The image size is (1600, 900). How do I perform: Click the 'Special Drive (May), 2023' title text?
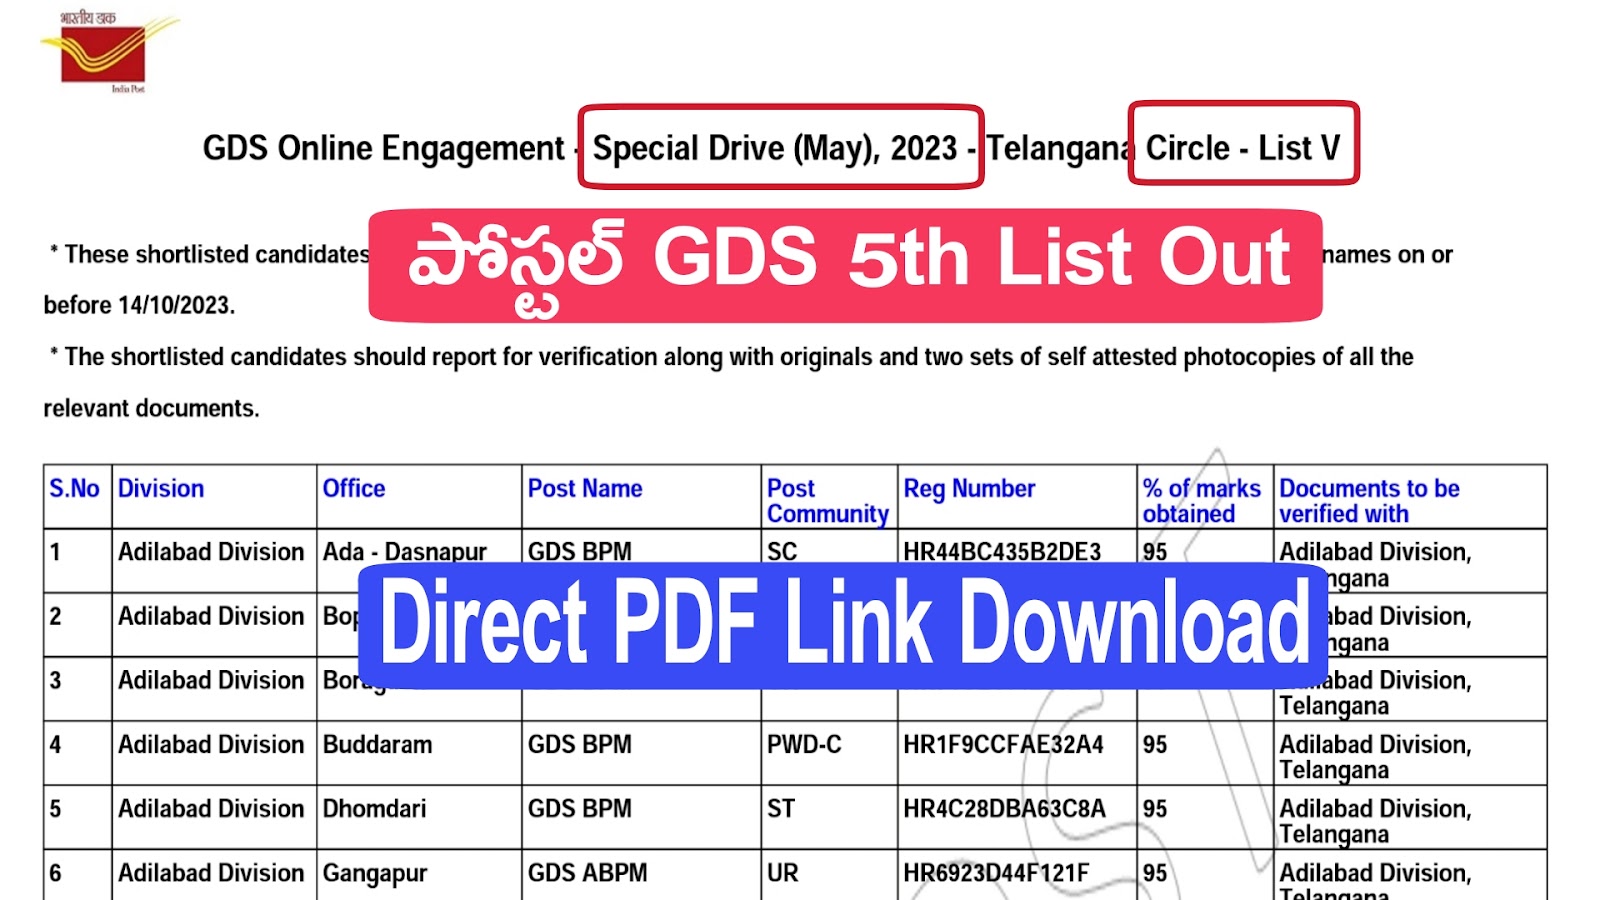(775, 148)
